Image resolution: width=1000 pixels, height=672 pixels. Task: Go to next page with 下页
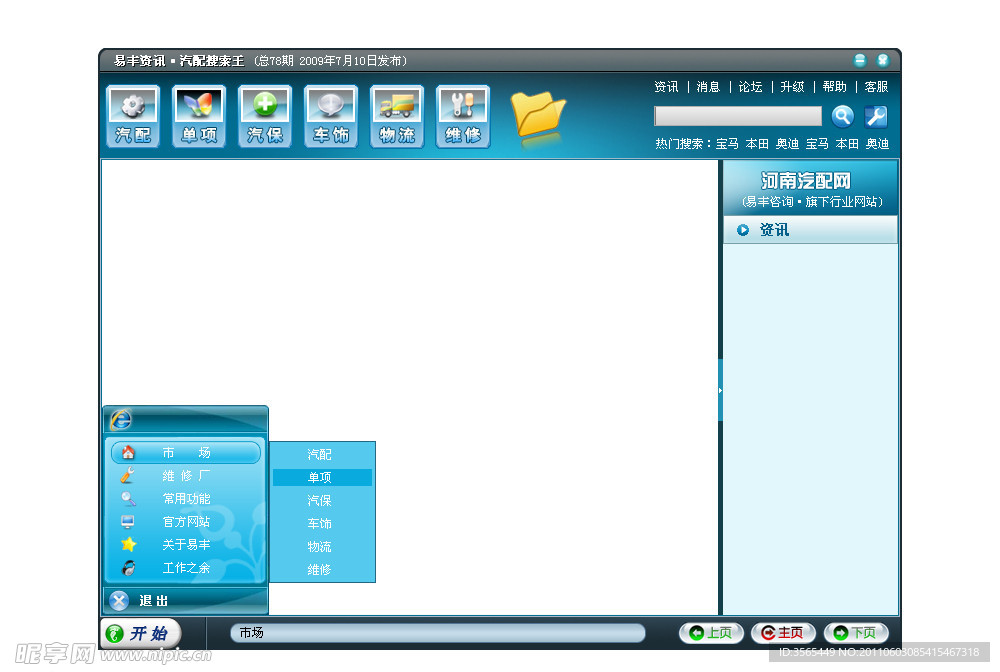click(856, 632)
